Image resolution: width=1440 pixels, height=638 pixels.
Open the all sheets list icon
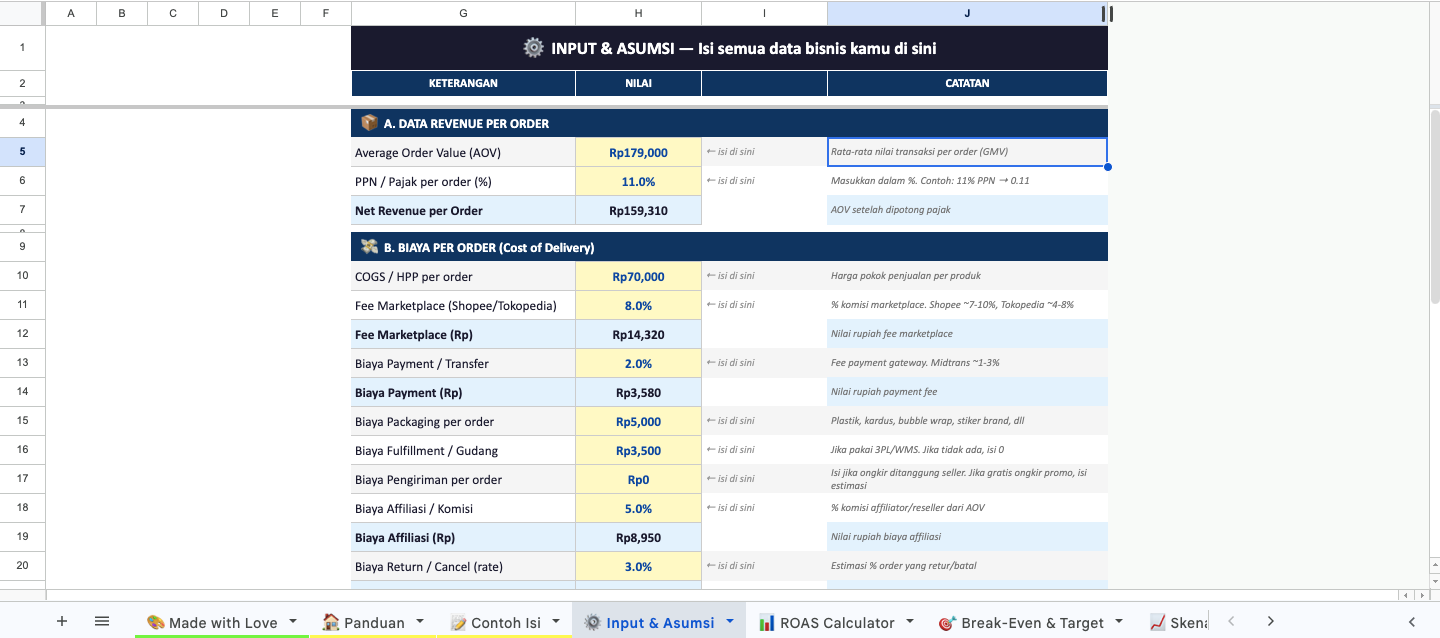102,621
